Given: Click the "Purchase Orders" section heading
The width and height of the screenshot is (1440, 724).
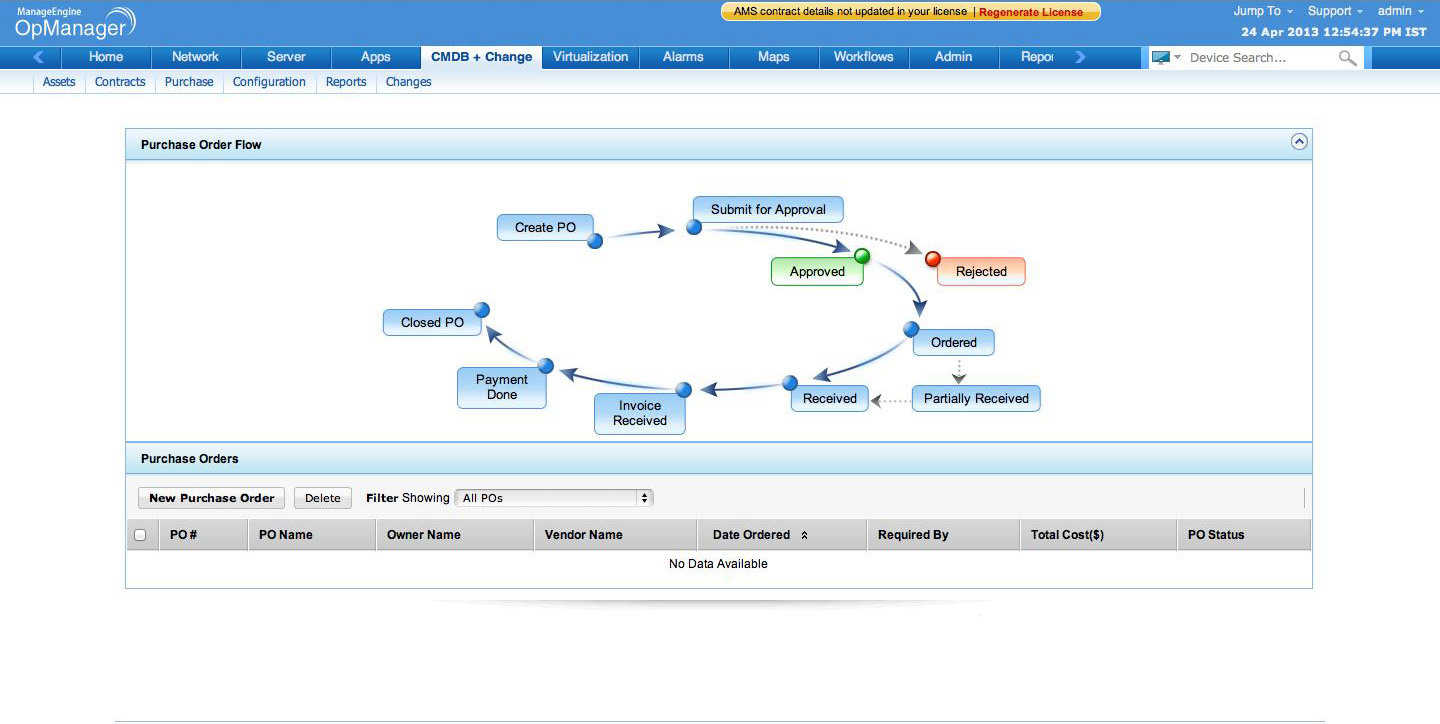Looking at the screenshot, I should tap(190, 459).
